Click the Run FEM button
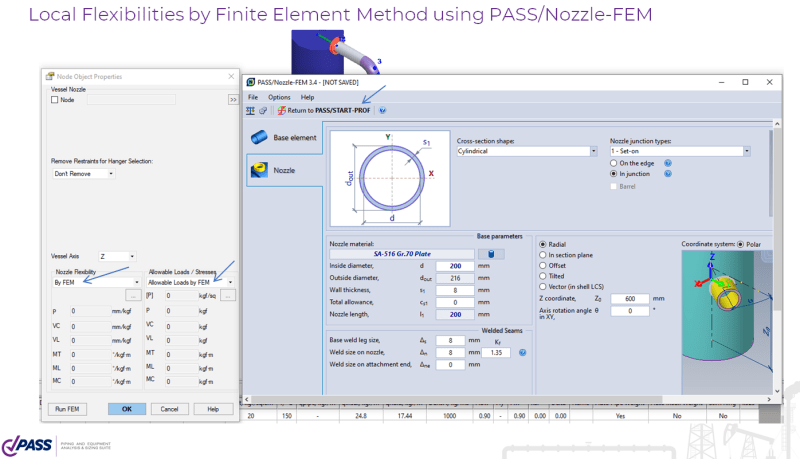Image resolution: width=800 pixels, height=459 pixels. click(x=67, y=409)
